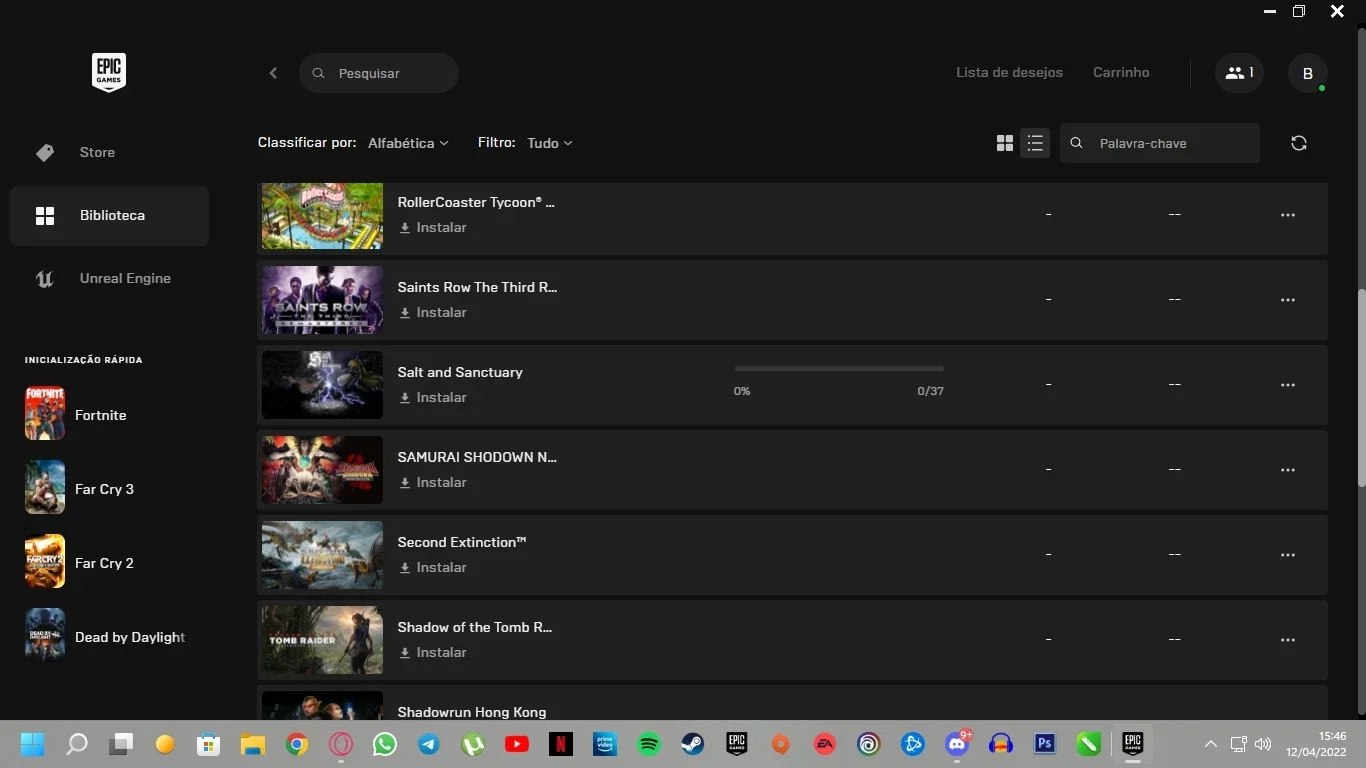Open Spotify from taskbar
The image size is (1366, 768).
point(649,744)
